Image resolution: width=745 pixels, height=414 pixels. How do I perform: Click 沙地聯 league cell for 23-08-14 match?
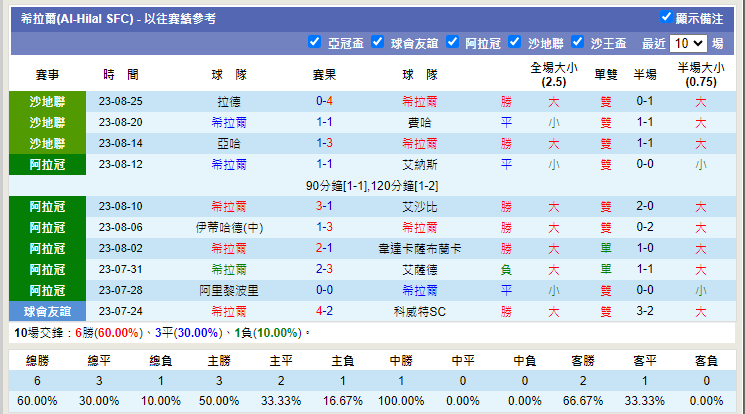click(48, 144)
